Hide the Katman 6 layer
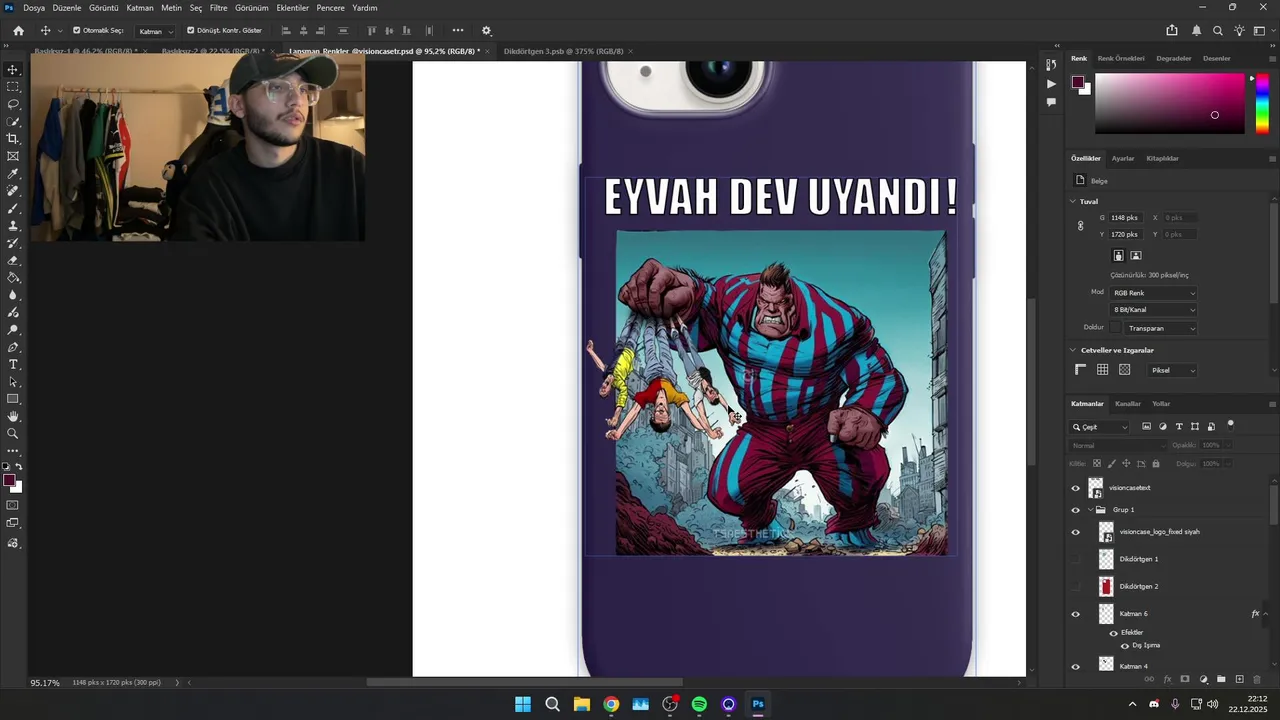Image resolution: width=1280 pixels, height=720 pixels. tap(1076, 614)
